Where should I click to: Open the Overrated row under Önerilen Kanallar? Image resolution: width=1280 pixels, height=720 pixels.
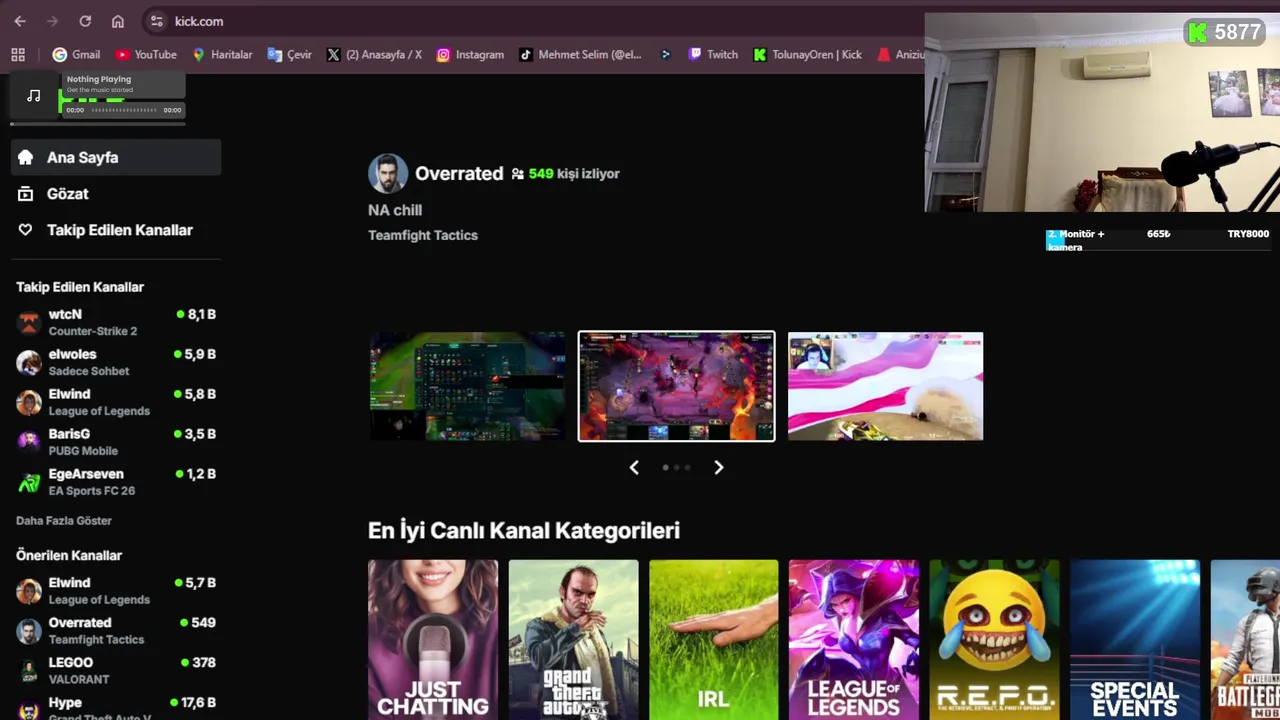click(x=116, y=630)
